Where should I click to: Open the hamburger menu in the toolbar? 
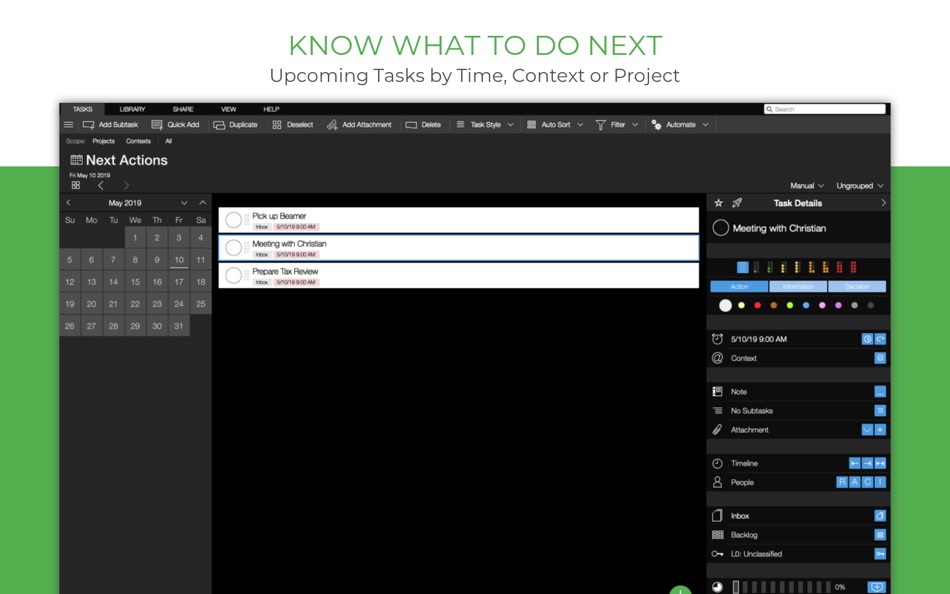(x=68, y=125)
